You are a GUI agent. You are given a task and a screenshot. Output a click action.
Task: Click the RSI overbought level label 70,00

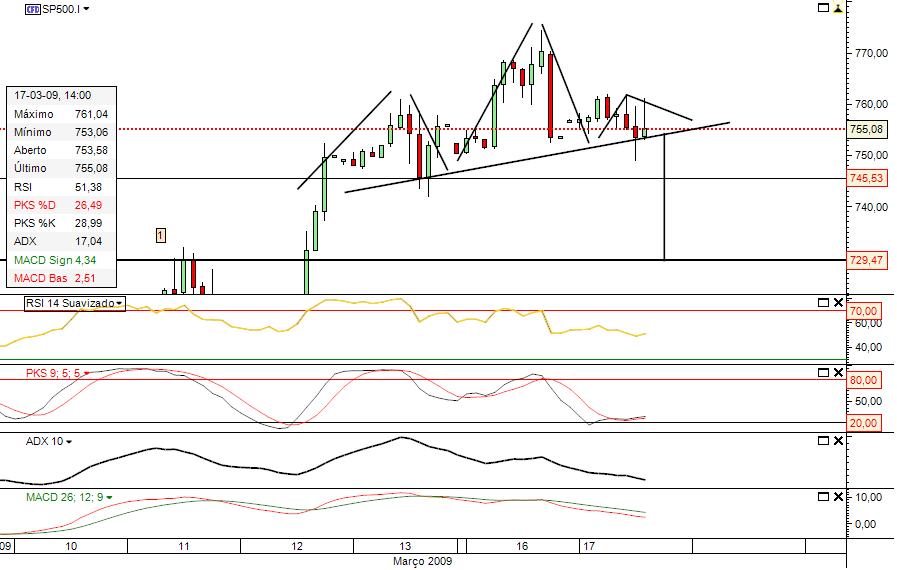click(863, 311)
